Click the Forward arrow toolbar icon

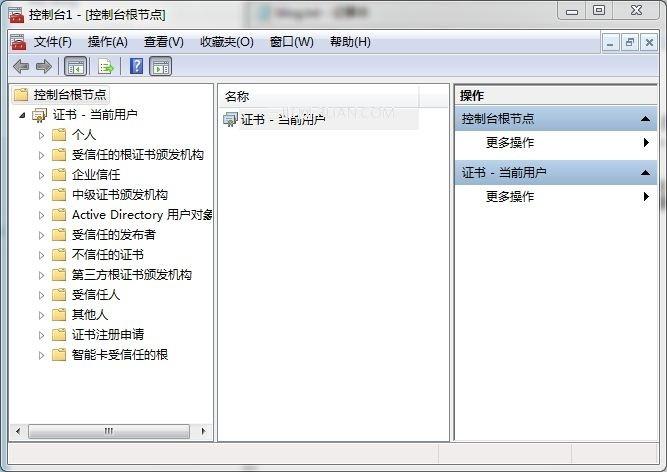pos(44,66)
